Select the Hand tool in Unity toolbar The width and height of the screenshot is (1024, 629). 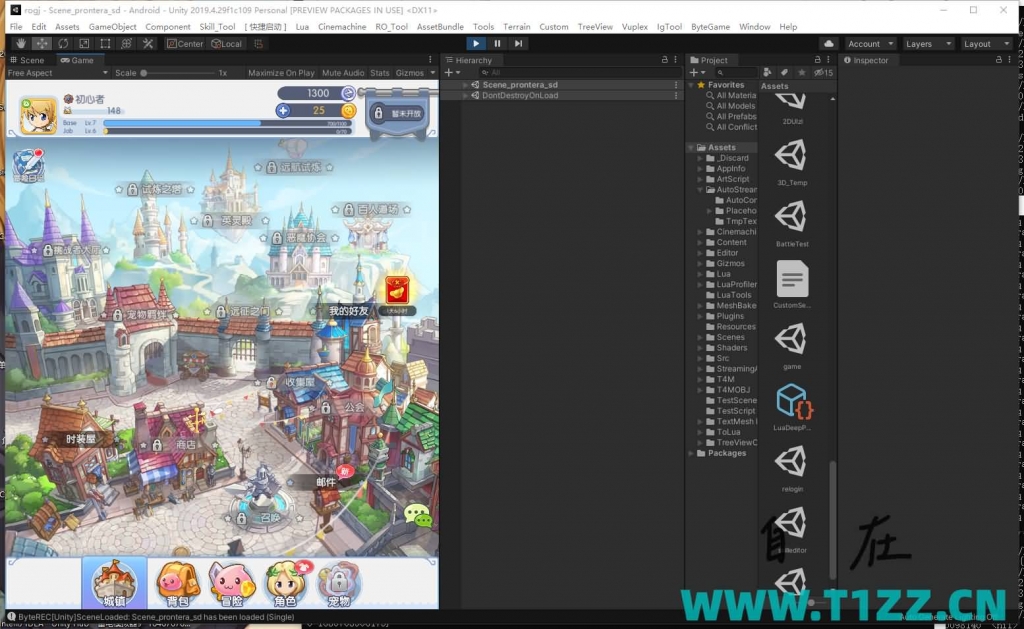click(x=21, y=44)
